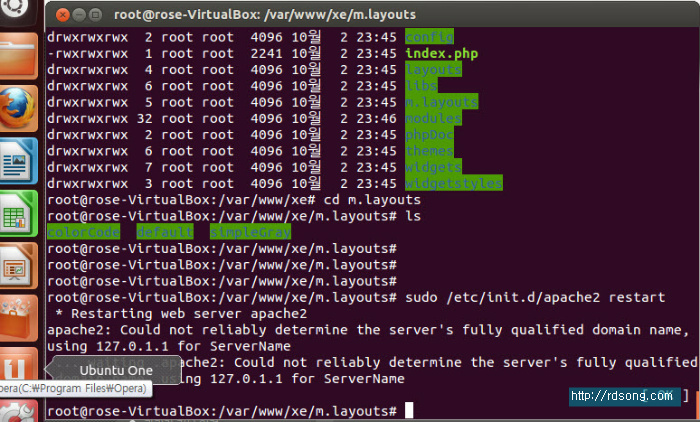Maximize the terminal window
700x422 pixels.
point(95,15)
